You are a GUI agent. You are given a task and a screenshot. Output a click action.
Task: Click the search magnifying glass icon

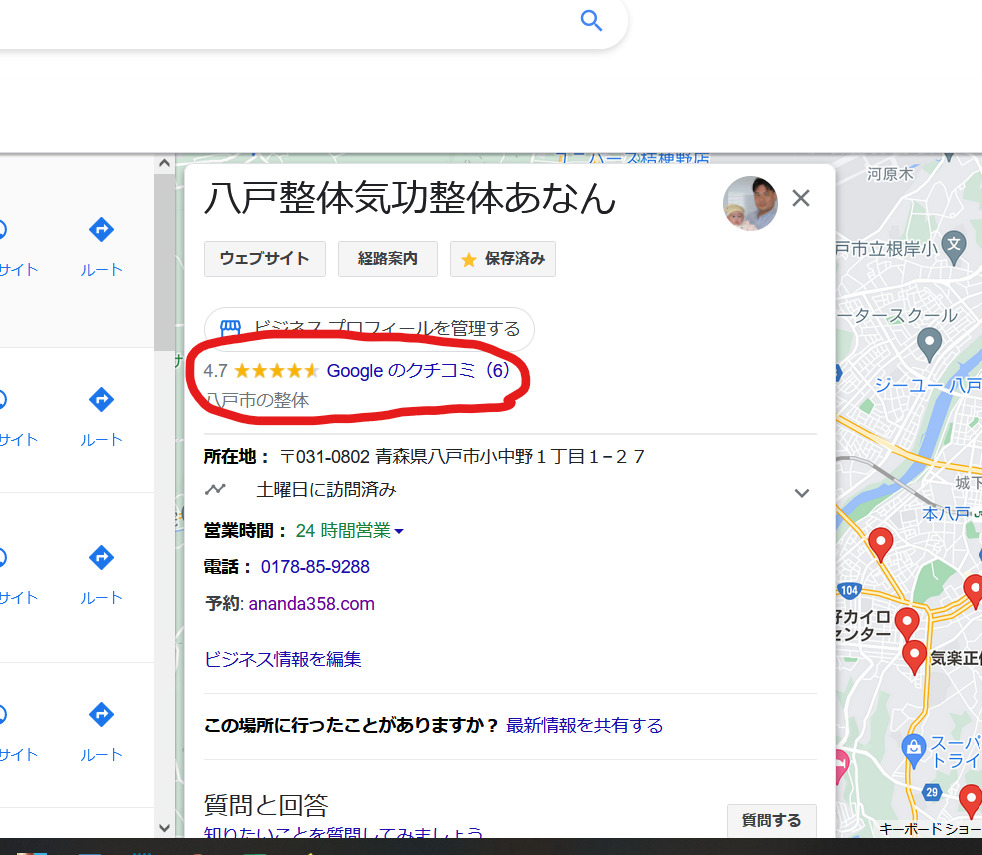pos(590,20)
